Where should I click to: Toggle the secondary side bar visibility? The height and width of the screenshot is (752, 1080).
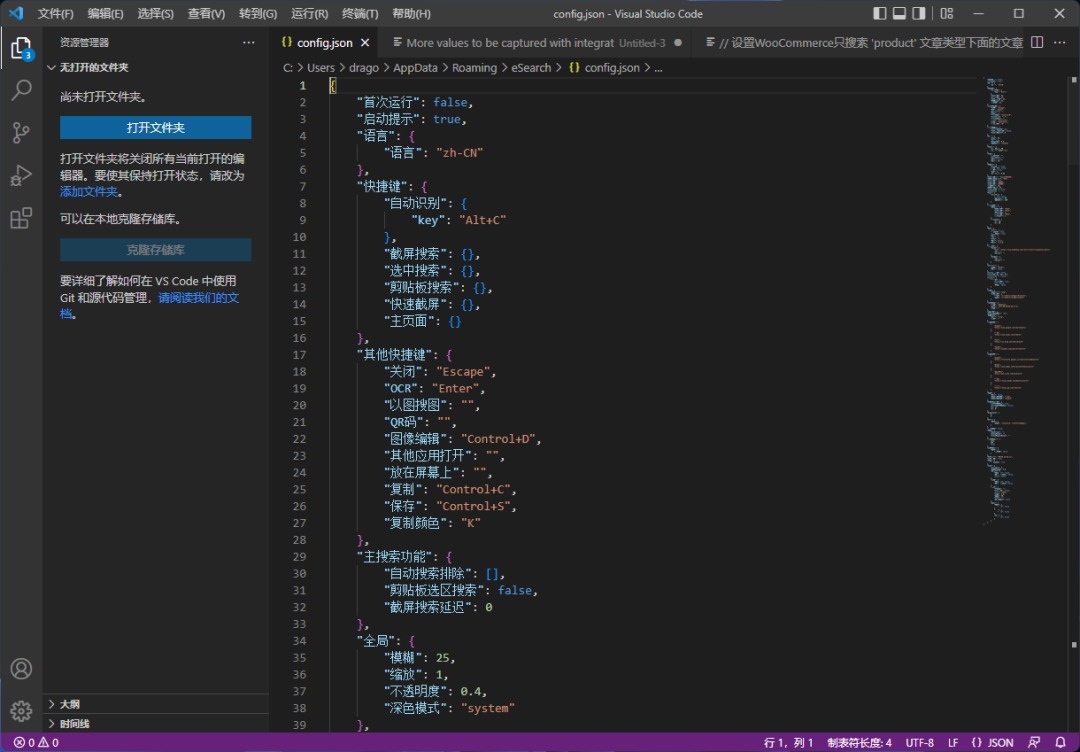point(920,14)
